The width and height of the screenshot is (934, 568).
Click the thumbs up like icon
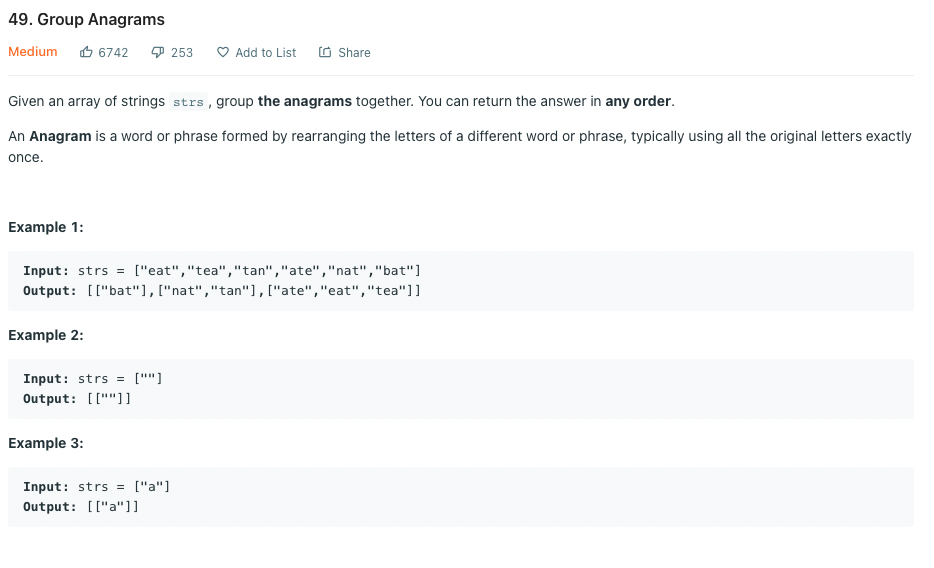click(x=86, y=52)
